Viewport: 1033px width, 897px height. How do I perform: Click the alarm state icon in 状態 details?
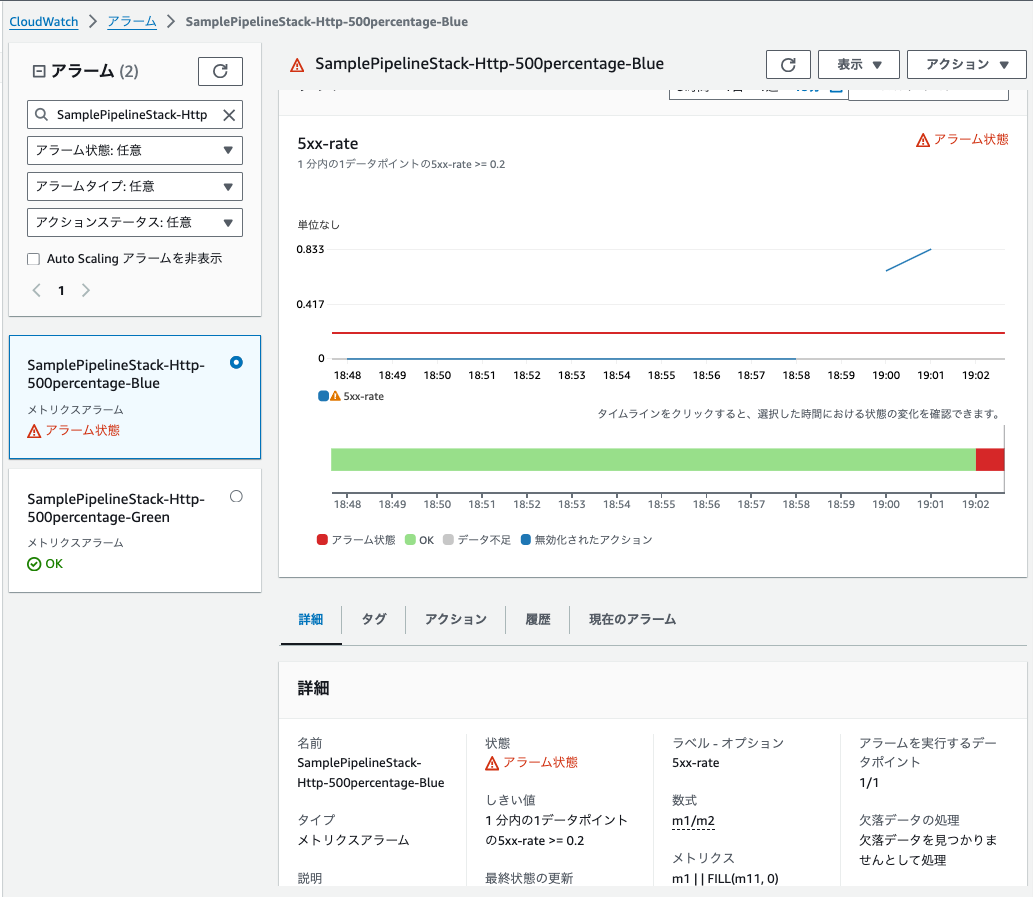(491, 763)
